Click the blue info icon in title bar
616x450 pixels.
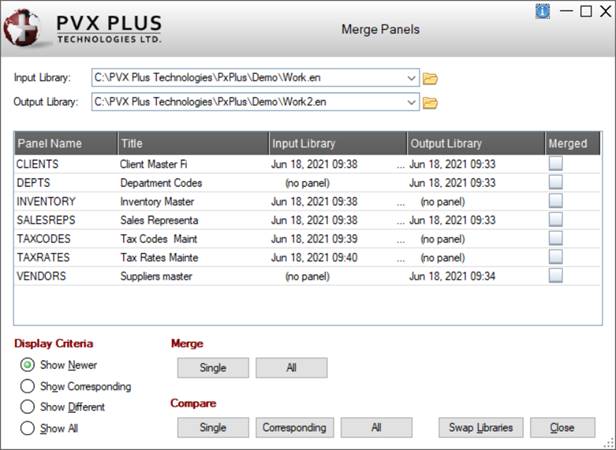543,11
